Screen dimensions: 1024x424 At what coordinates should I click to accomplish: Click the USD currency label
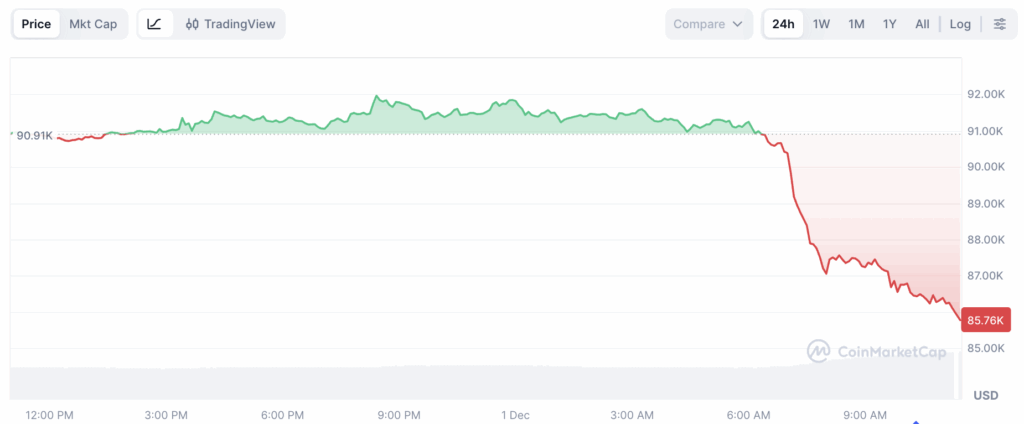986,394
